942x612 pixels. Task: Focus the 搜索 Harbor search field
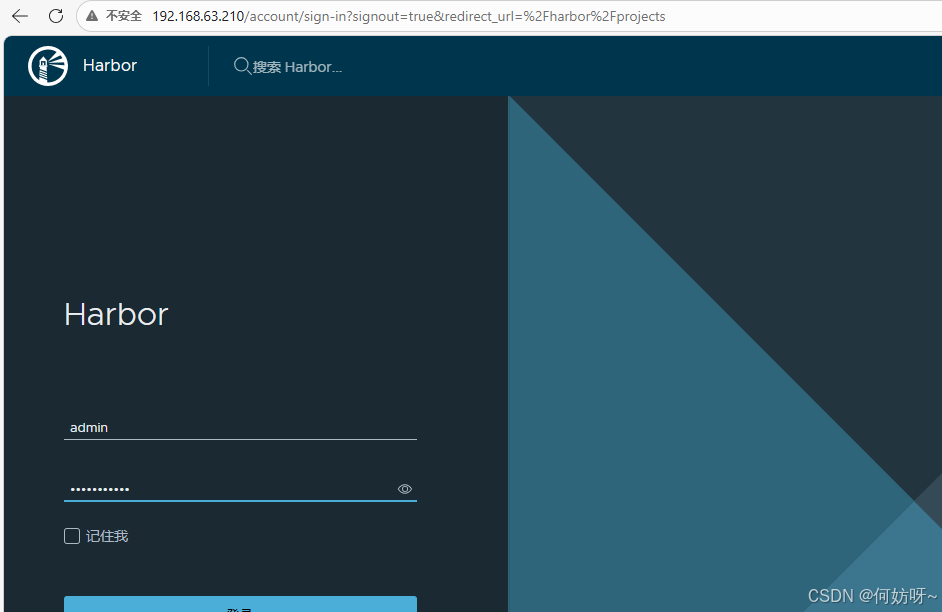coord(297,67)
